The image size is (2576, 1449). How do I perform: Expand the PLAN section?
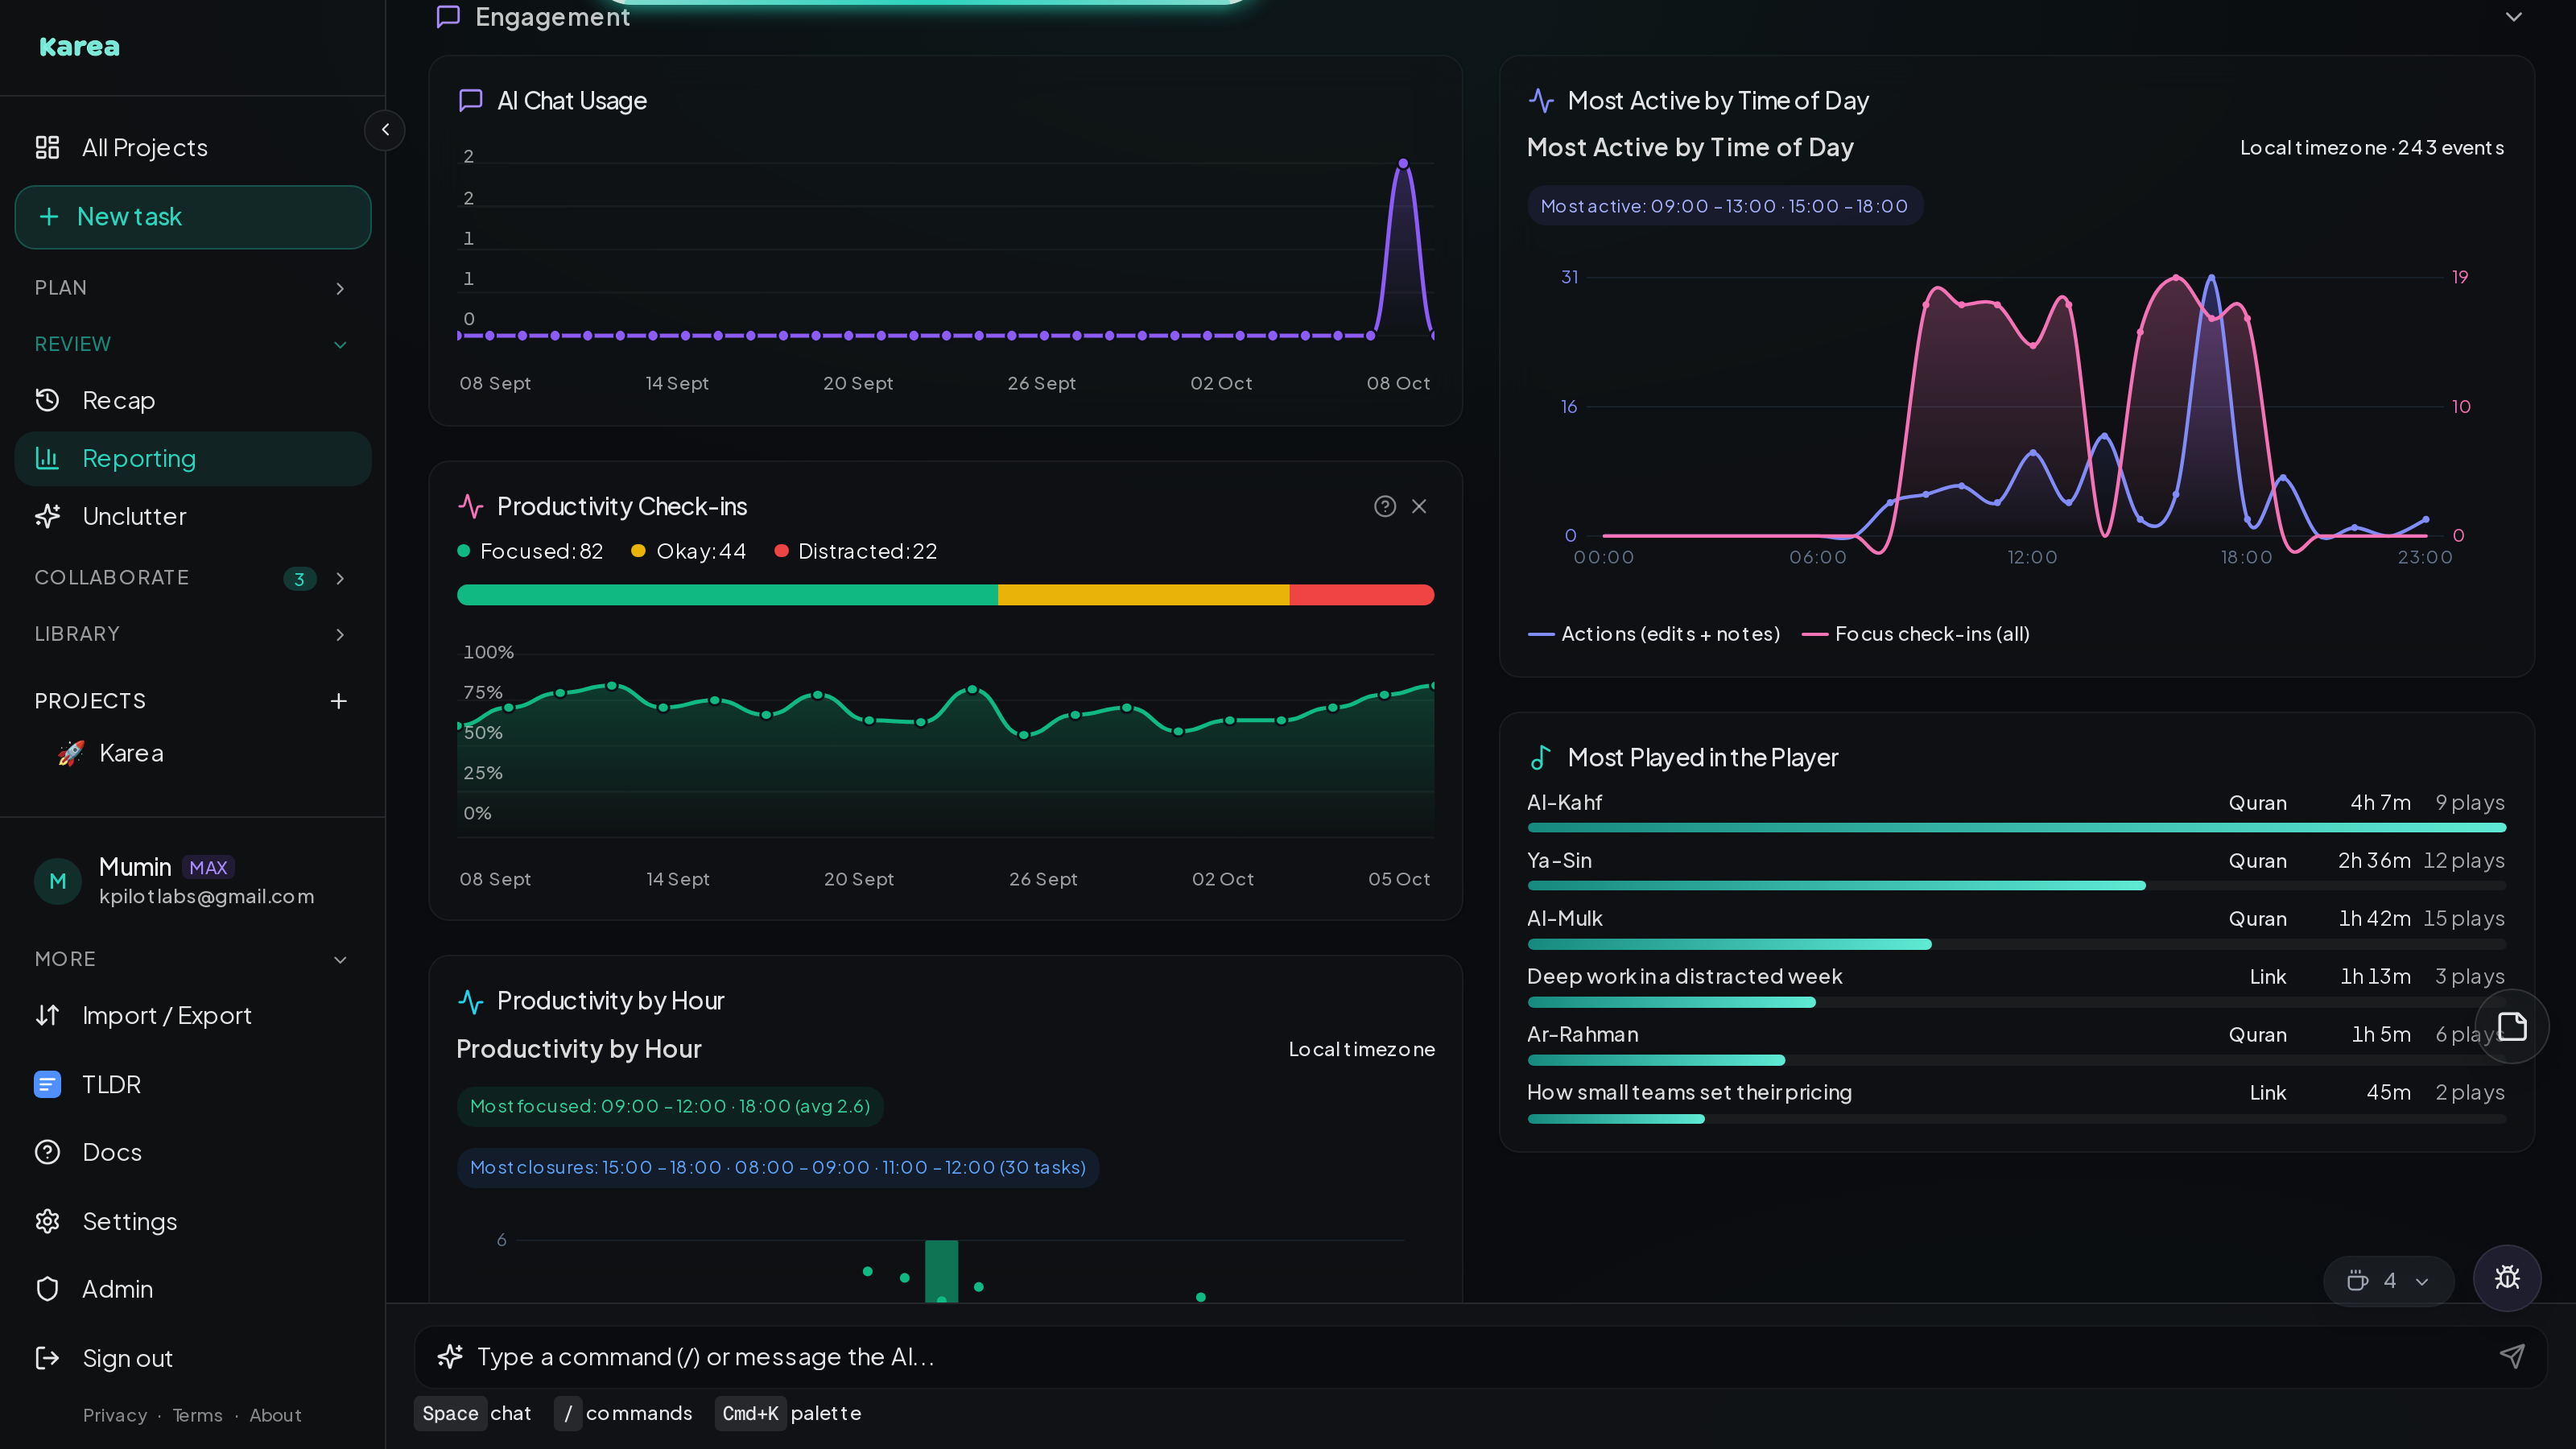click(x=192, y=288)
